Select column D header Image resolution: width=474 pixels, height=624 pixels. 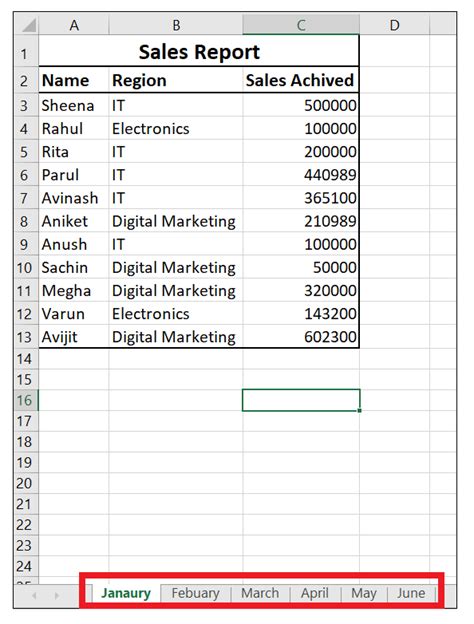pos(394,25)
